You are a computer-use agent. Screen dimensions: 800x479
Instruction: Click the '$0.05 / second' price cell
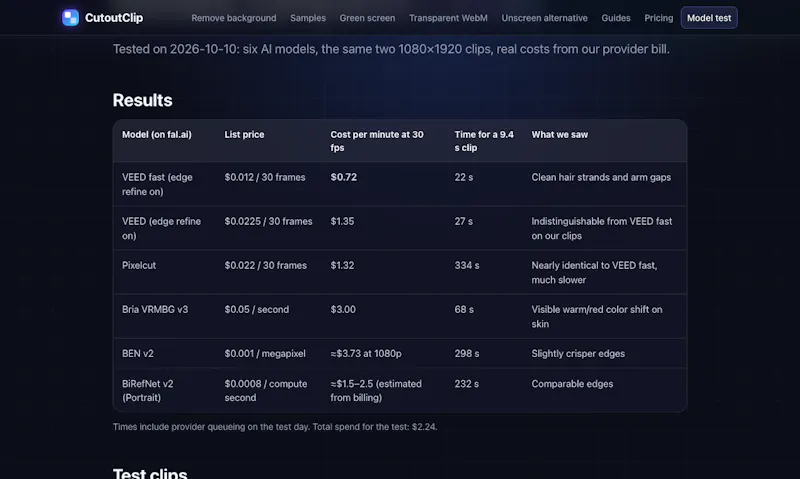click(x=257, y=310)
